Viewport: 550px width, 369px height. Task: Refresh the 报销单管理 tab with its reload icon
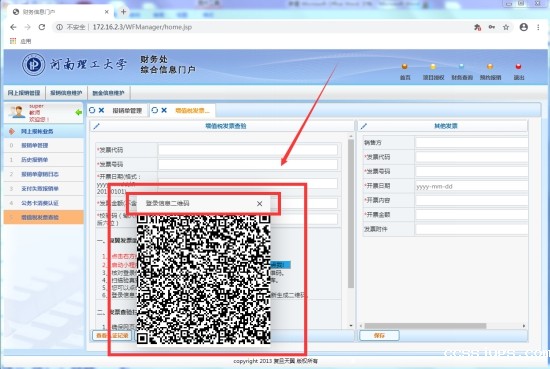pos(92,110)
